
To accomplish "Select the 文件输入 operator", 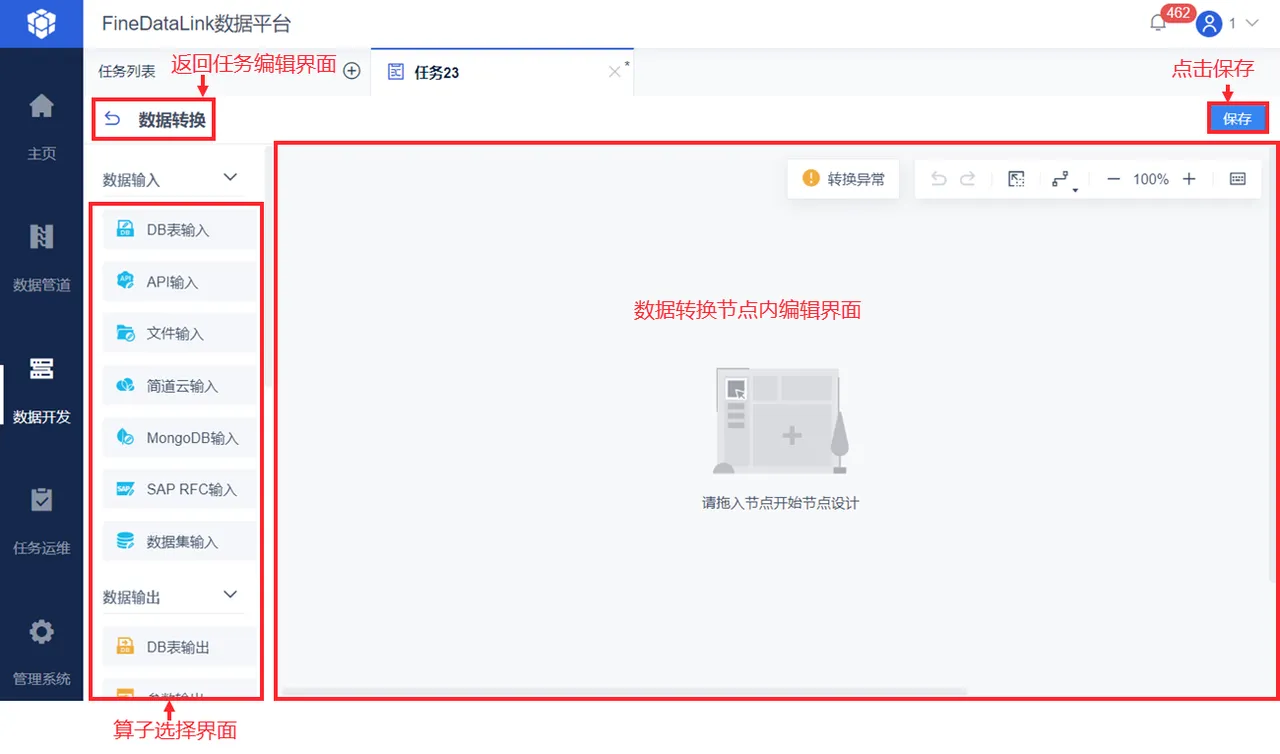I will pyautogui.click(x=179, y=334).
